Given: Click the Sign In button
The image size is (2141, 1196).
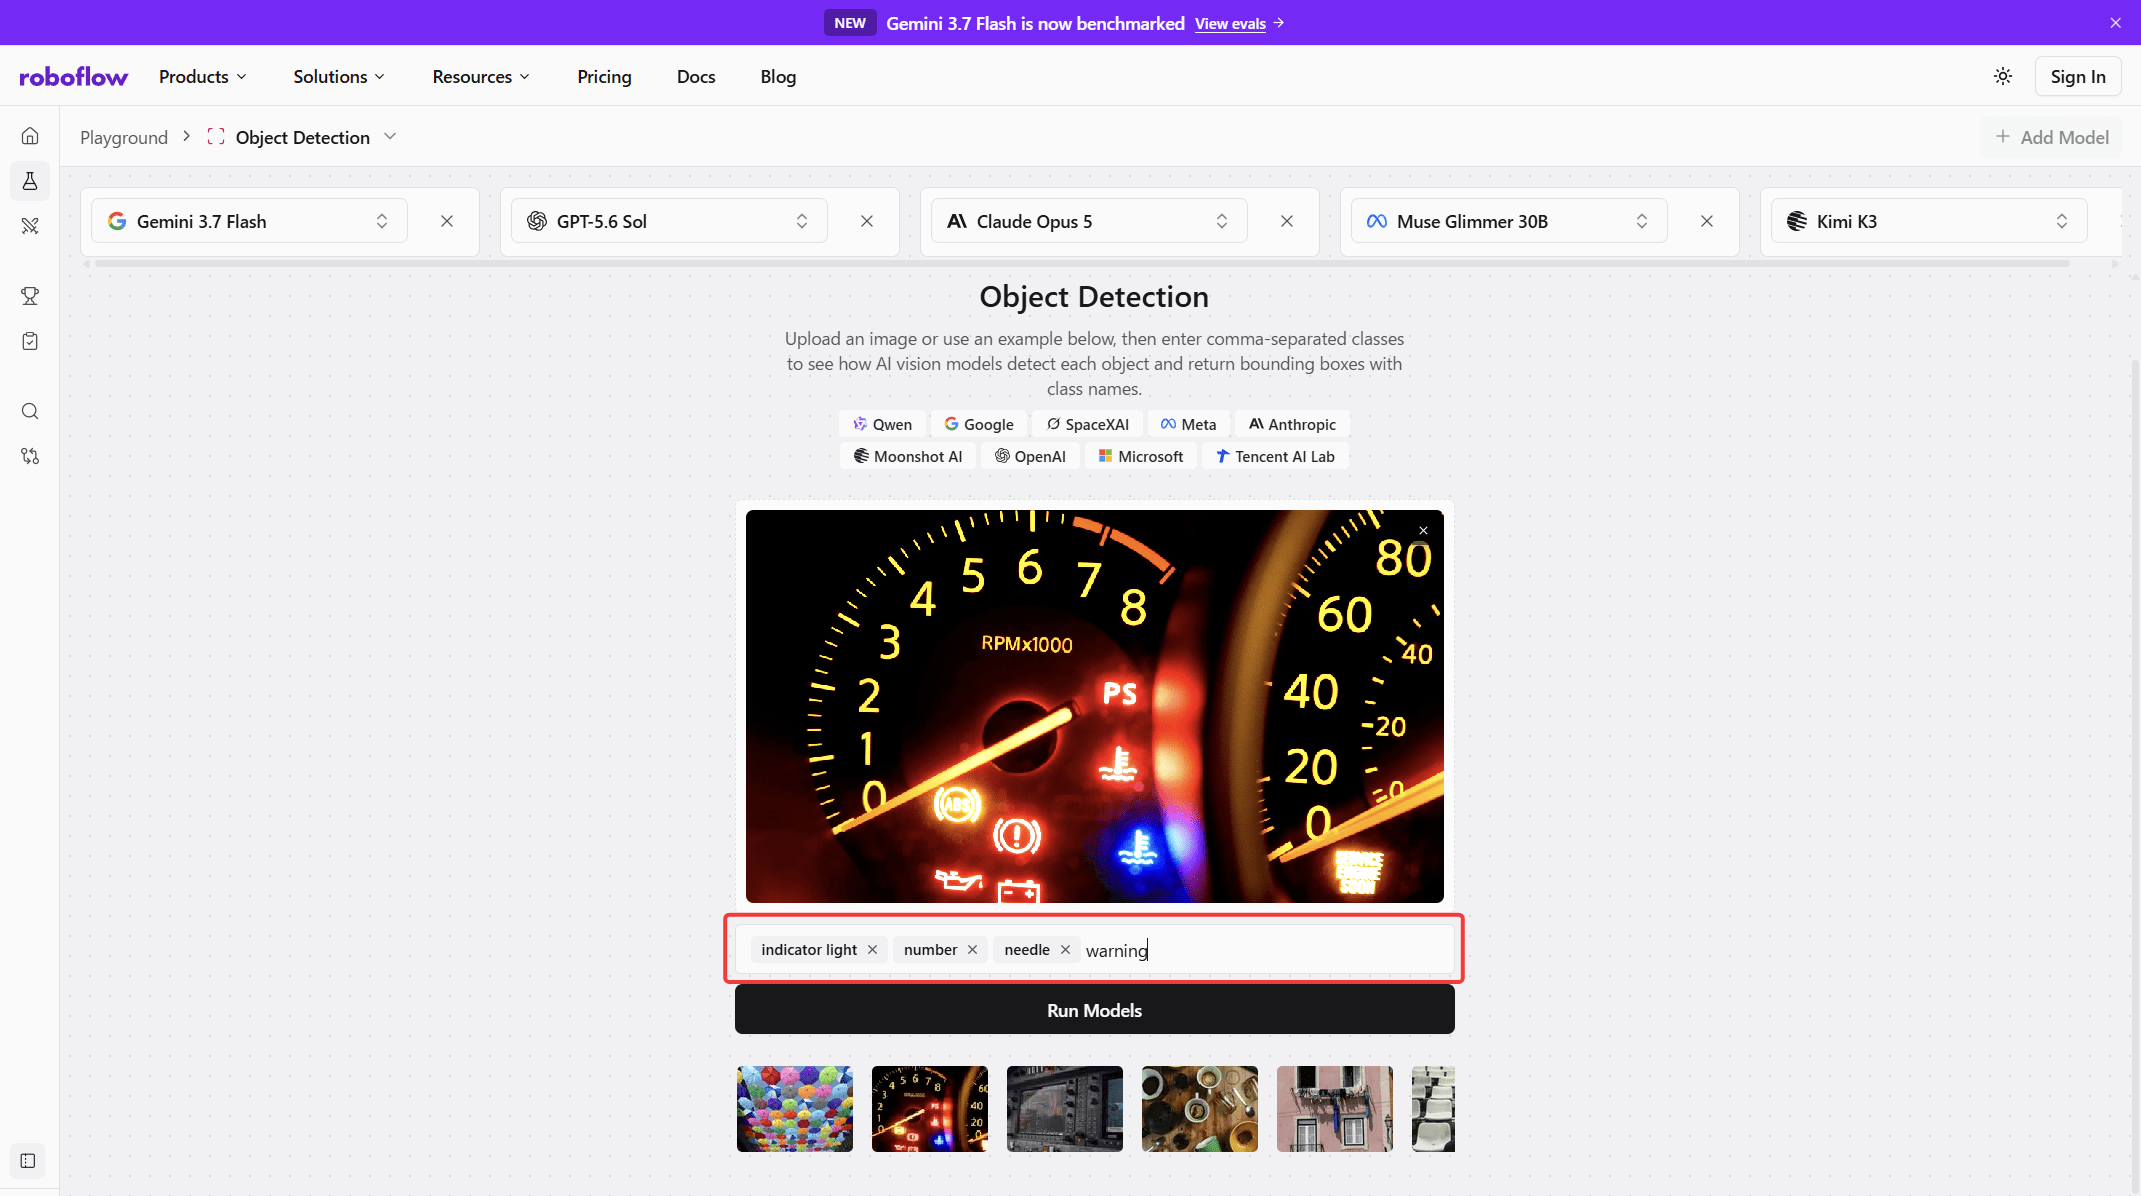Looking at the screenshot, I should pyautogui.click(x=2078, y=77).
